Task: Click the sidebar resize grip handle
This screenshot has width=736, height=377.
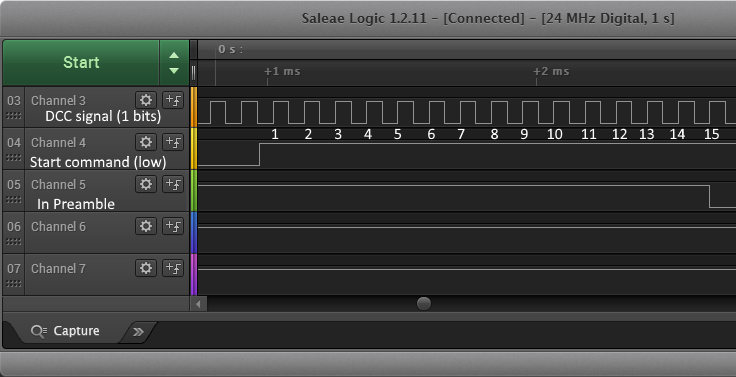Action: coord(193,74)
